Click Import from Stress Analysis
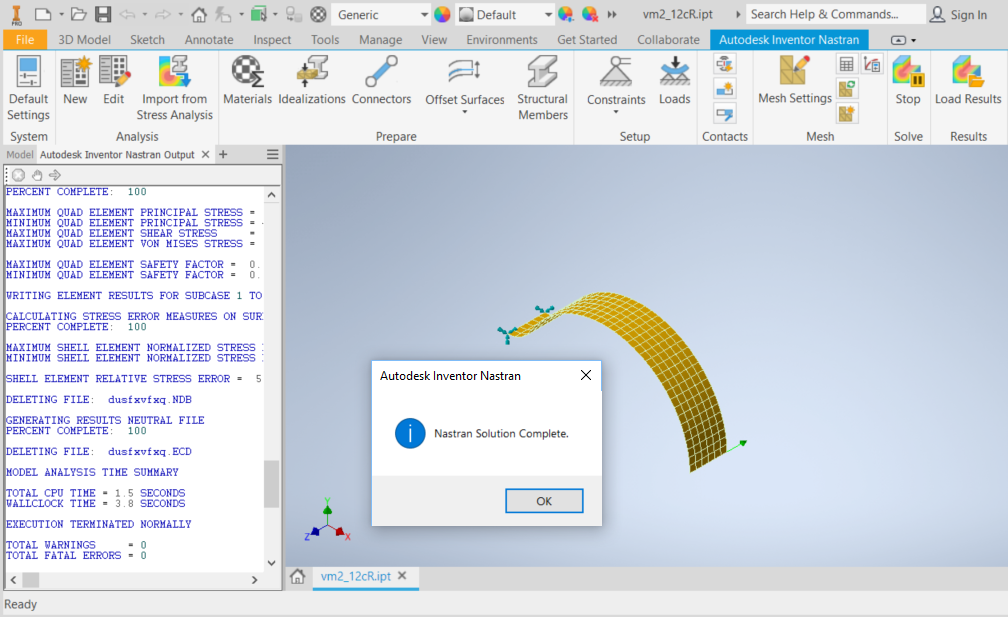The image size is (1008, 617). pos(174,88)
